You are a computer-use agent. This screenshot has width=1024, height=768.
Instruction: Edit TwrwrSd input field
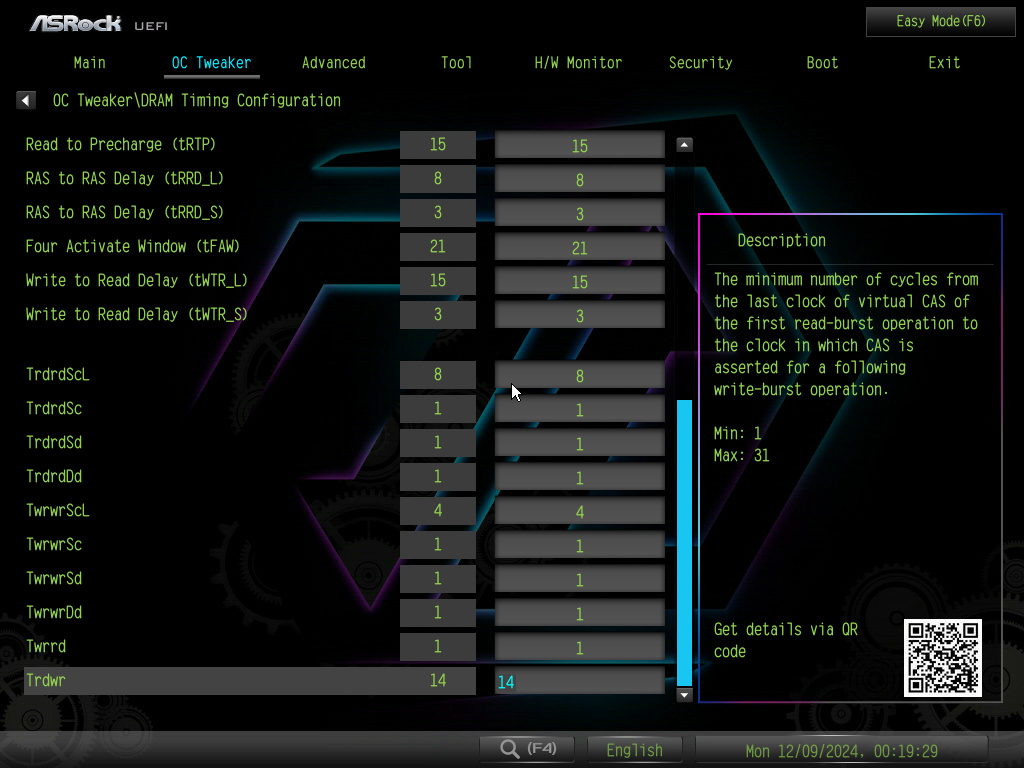click(579, 579)
